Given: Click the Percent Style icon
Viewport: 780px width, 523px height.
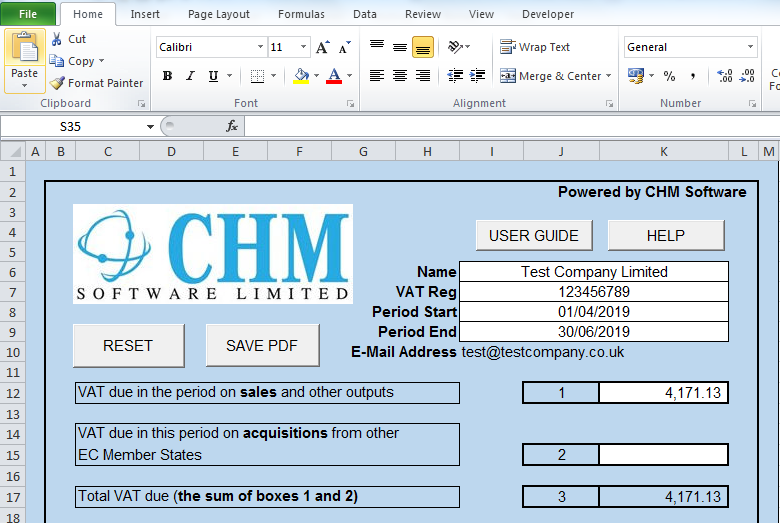Looking at the screenshot, I should point(669,76).
